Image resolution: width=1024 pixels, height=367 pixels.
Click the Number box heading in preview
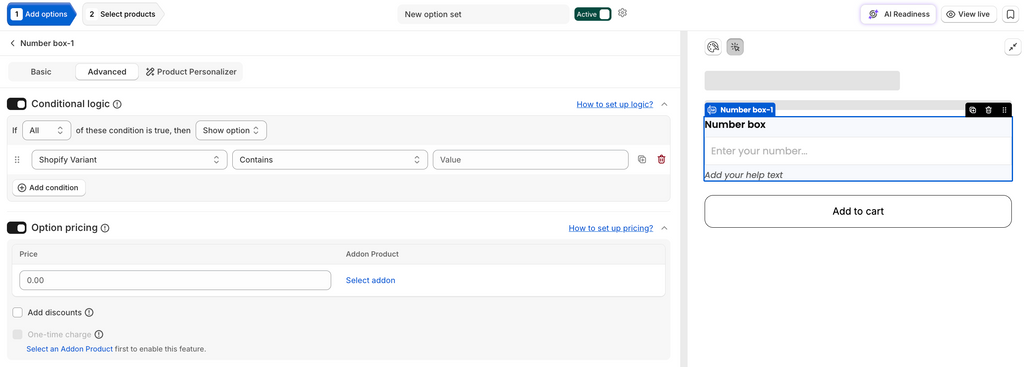tap(735, 124)
